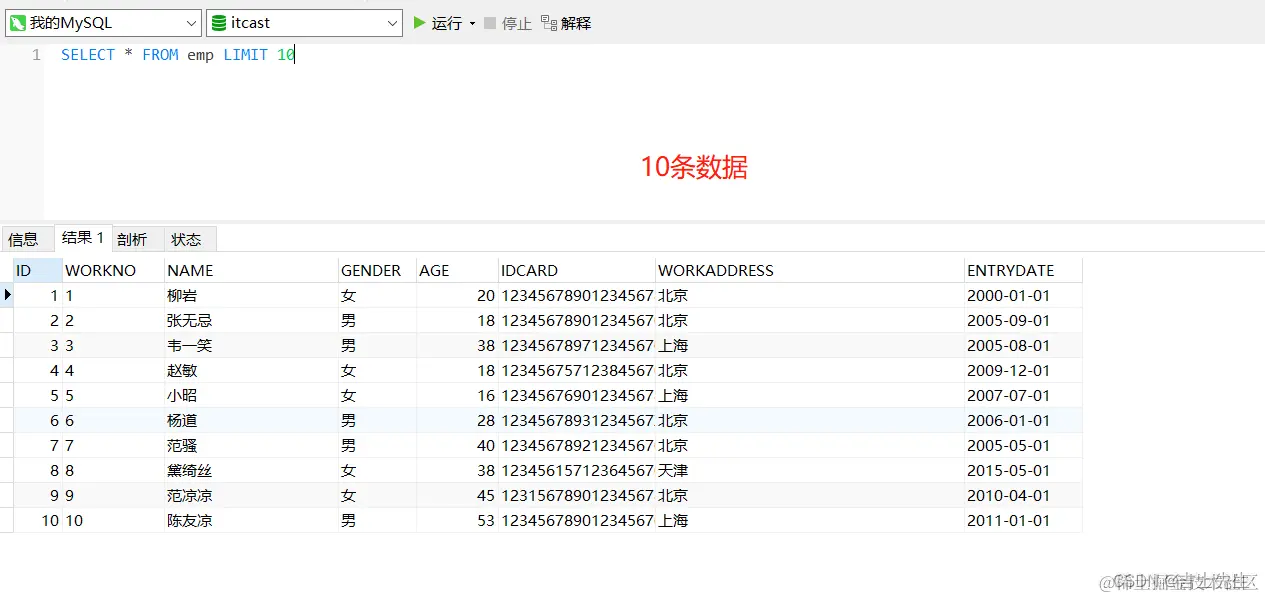
Task: Click entry date 2006-01-01
Action: [x=1023, y=420]
